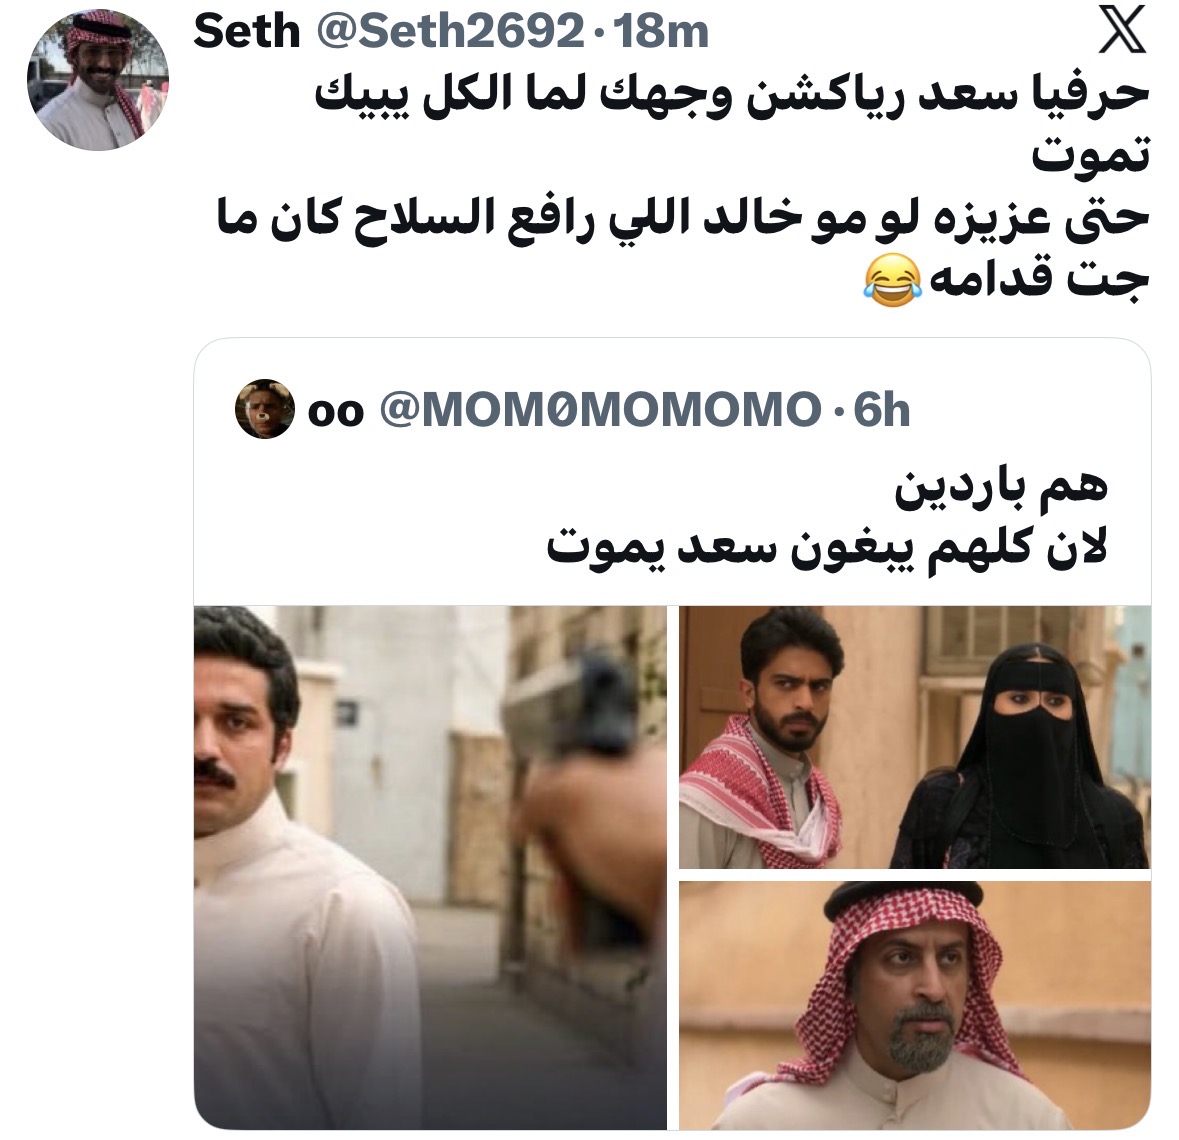Open the @MOM0MOMOMO handle in the quoted tweet
Viewport: 1179px width, 1140px height.
tap(600, 410)
